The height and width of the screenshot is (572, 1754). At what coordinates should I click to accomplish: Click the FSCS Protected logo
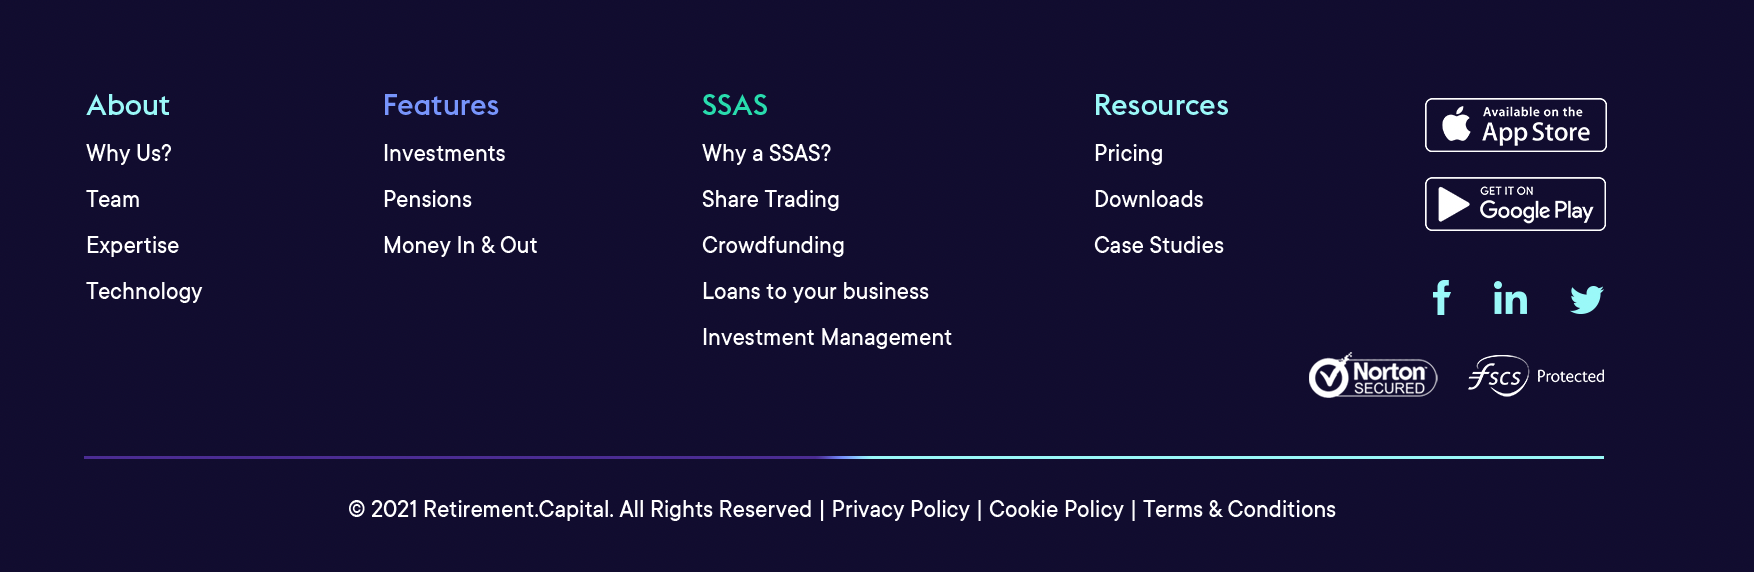1536,376
